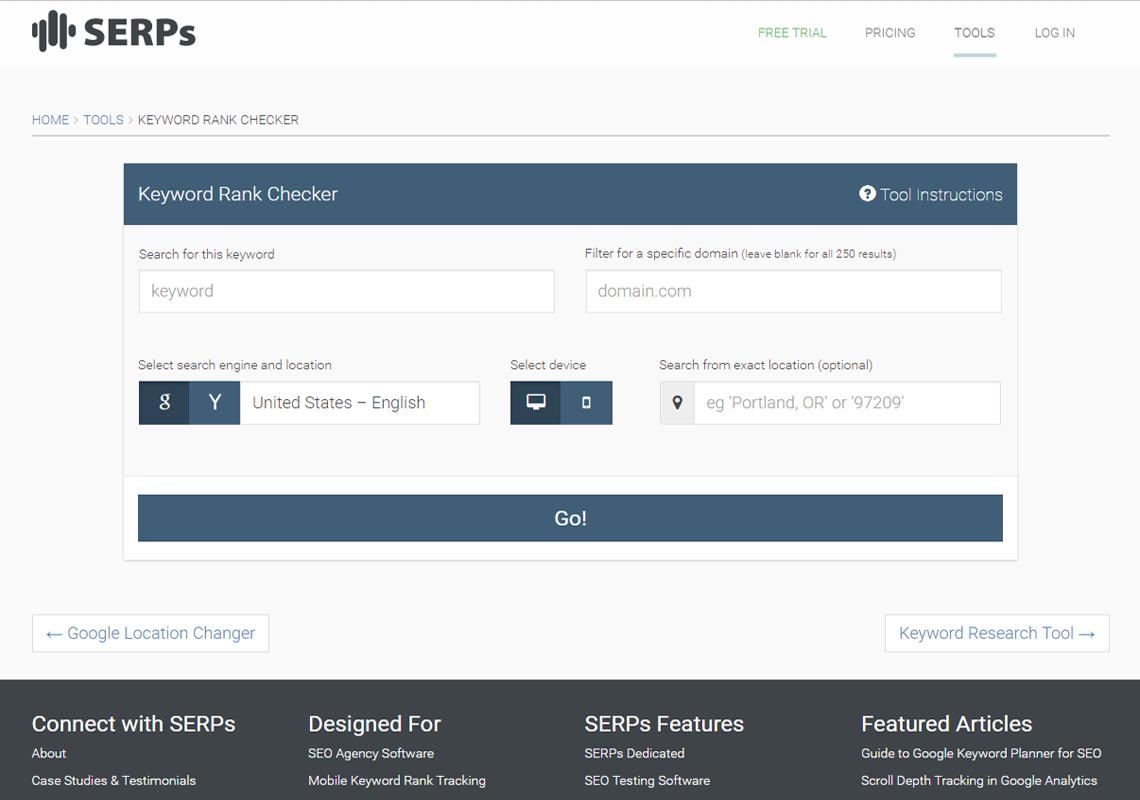Click 'Select search engine and location' label
This screenshot has width=1140, height=800.
coord(235,365)
